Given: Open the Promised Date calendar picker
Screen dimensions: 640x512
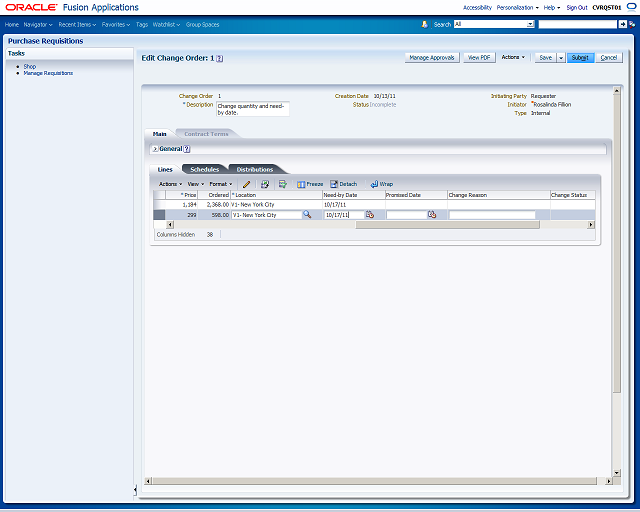Looking at the screenshot, I should pos(432,214).
